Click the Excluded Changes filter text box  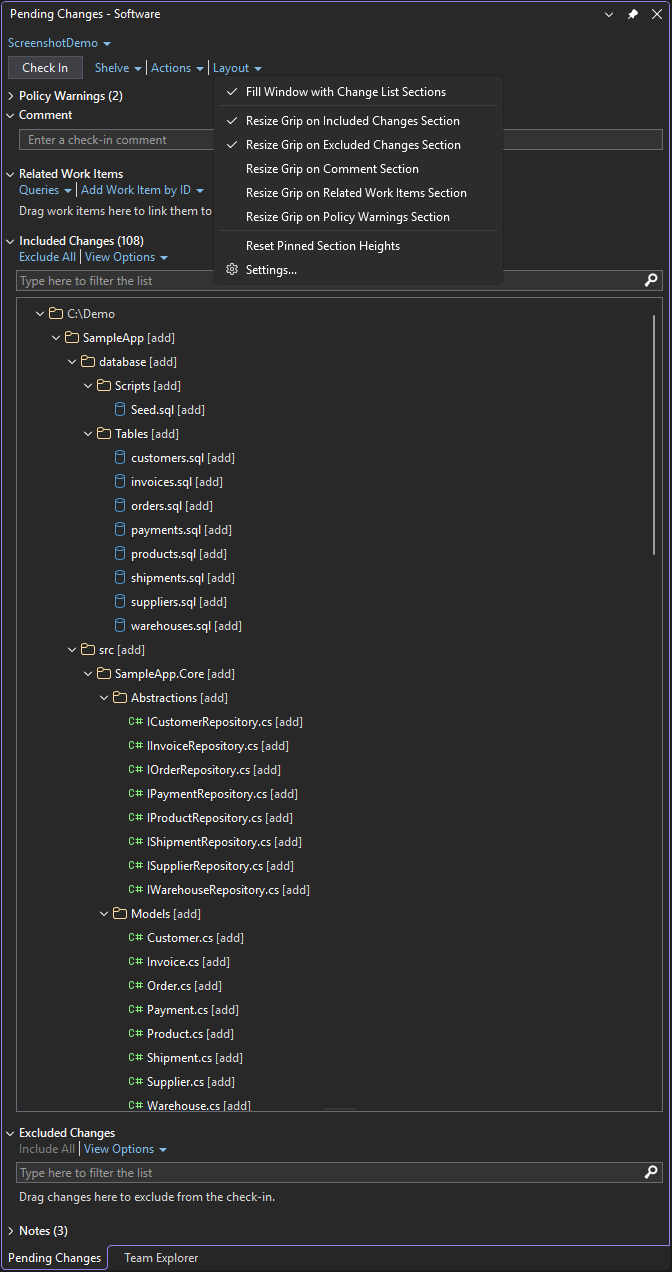tap(330, 1173)
